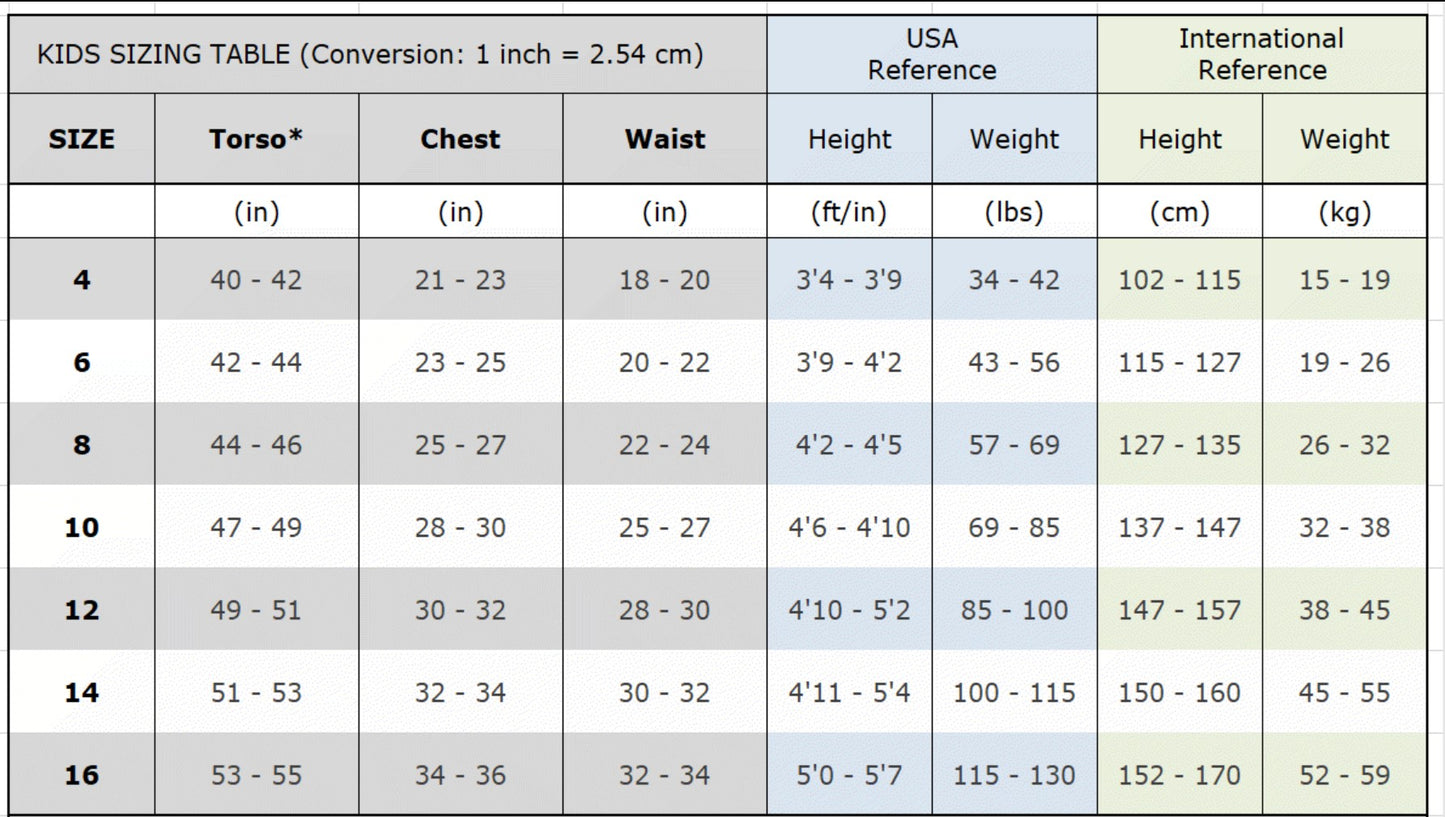Select the 115 - 130 lbs weight cell

point(1014,775)
